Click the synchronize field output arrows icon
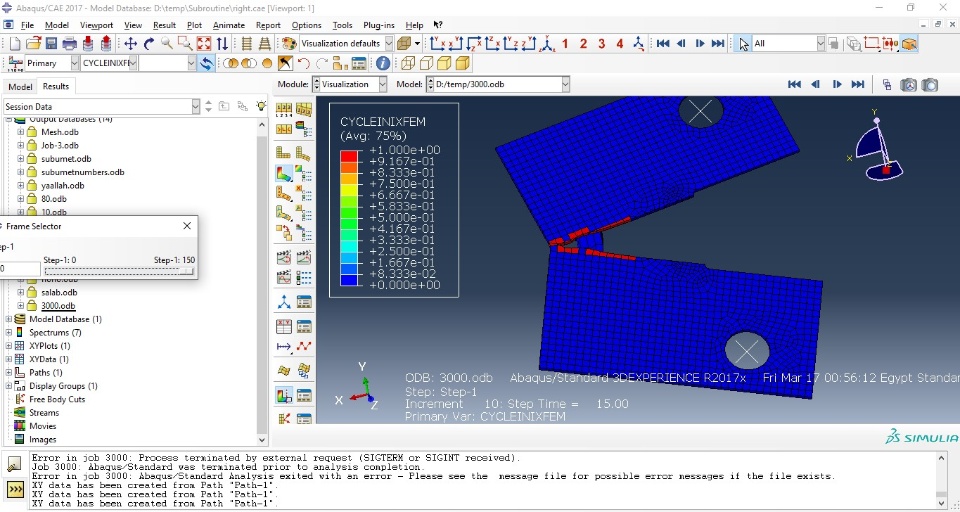Viewport: 960px width, 512px height. 207,63
